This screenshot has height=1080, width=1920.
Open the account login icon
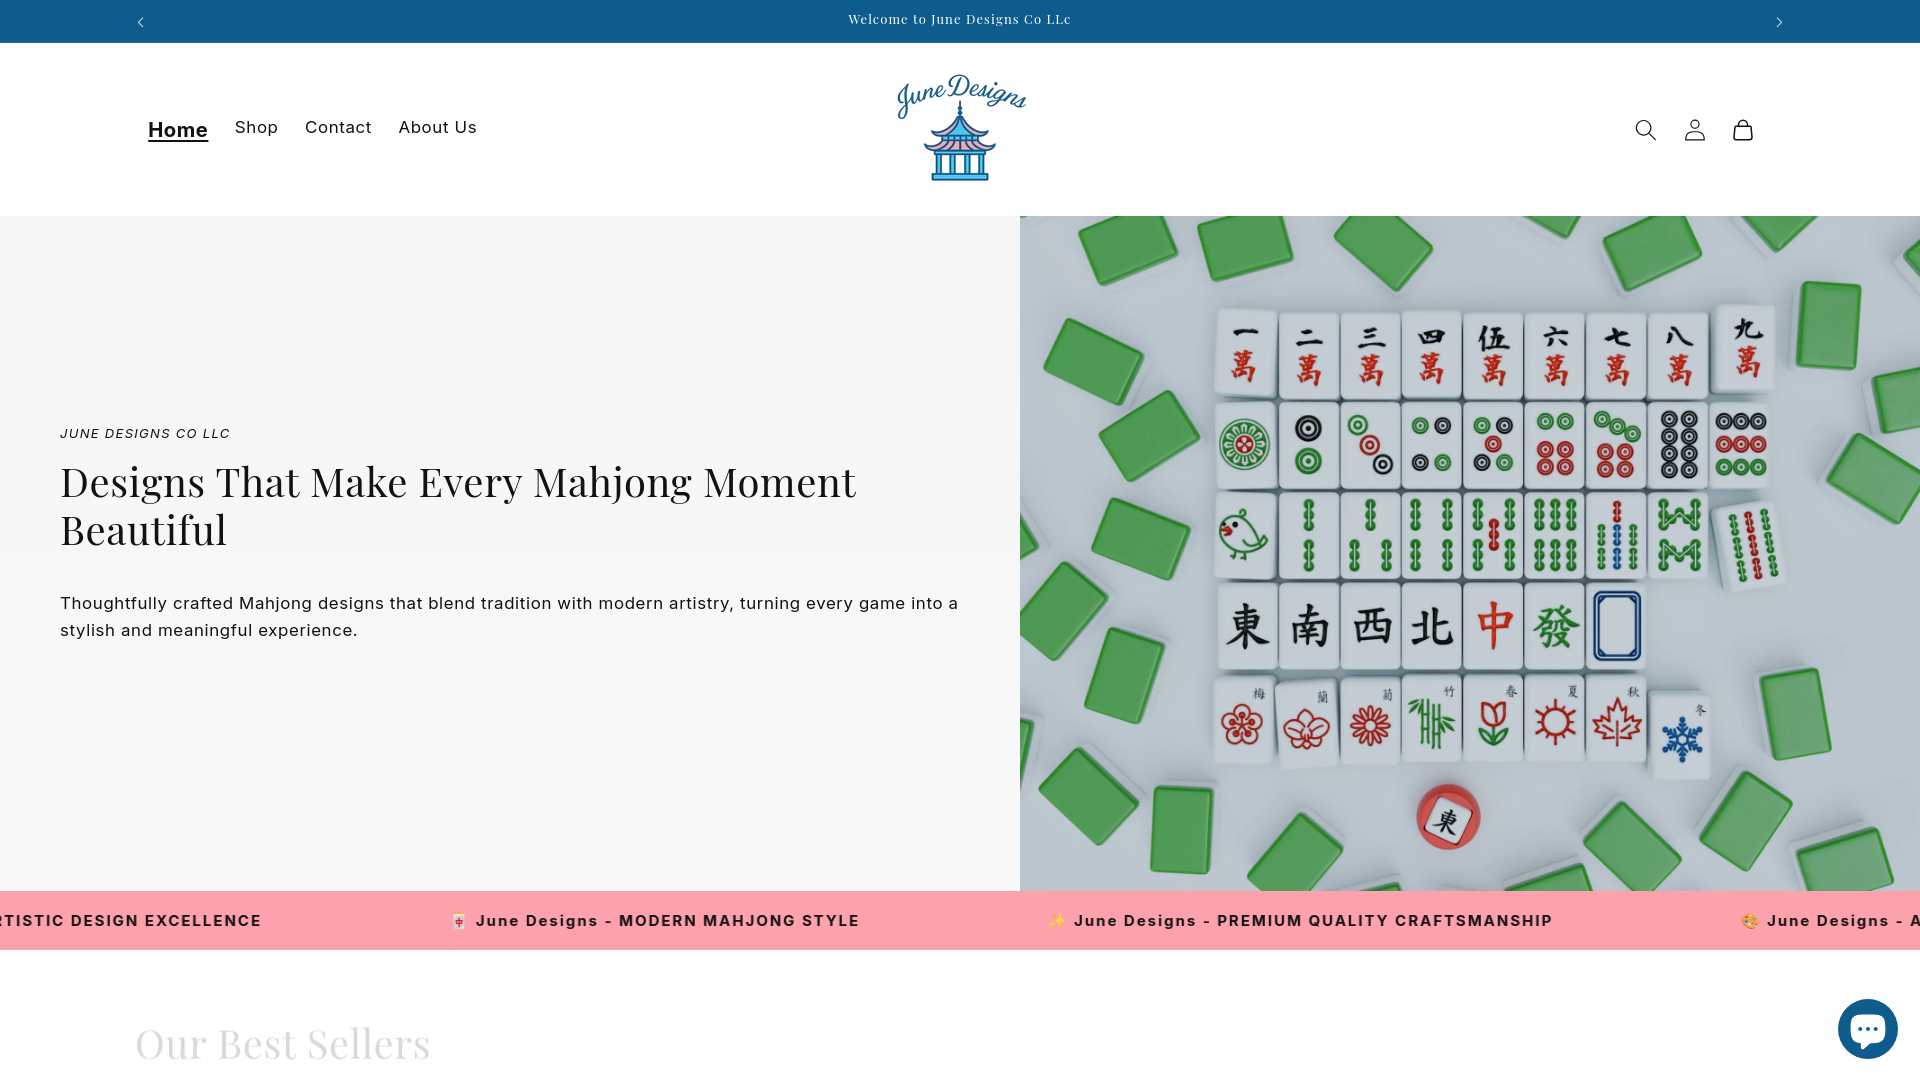coord(1694,130)
